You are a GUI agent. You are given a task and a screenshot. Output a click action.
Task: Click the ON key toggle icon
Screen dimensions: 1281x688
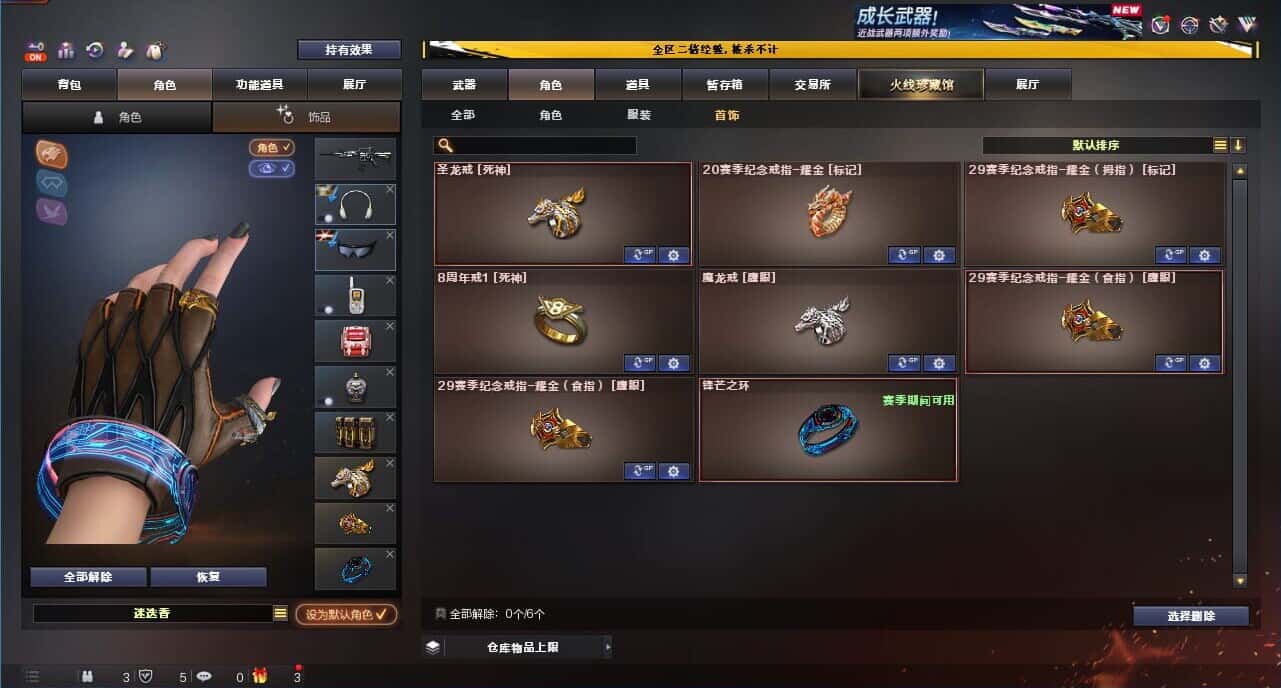point(36,51)
